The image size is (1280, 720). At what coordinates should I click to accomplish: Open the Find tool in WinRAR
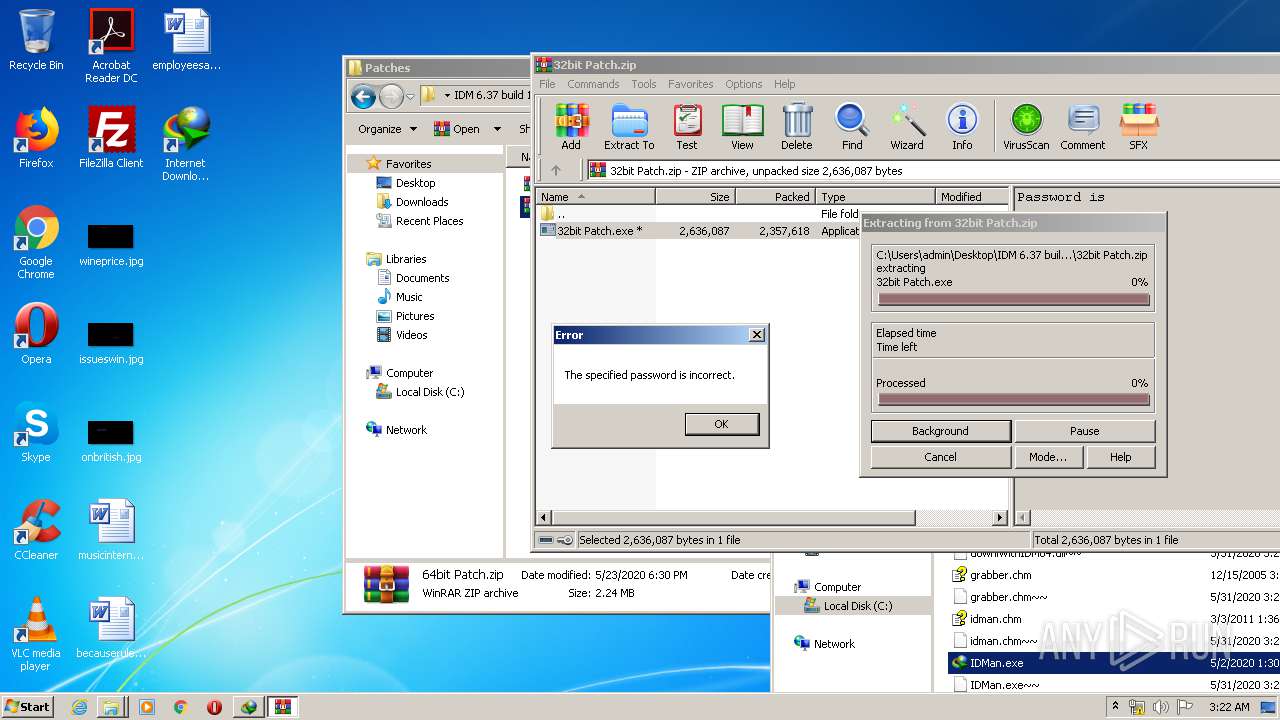tap(852, 127)
